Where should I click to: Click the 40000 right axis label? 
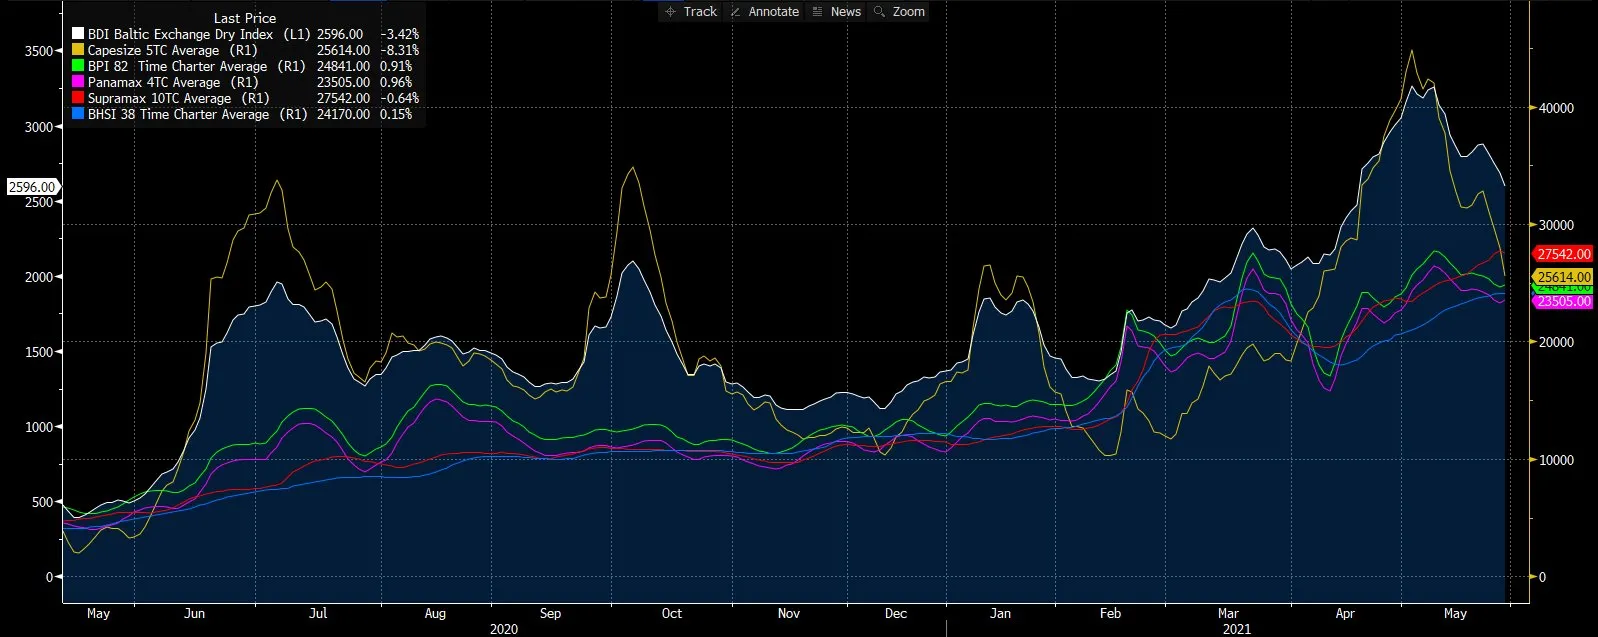(1556, 108)
